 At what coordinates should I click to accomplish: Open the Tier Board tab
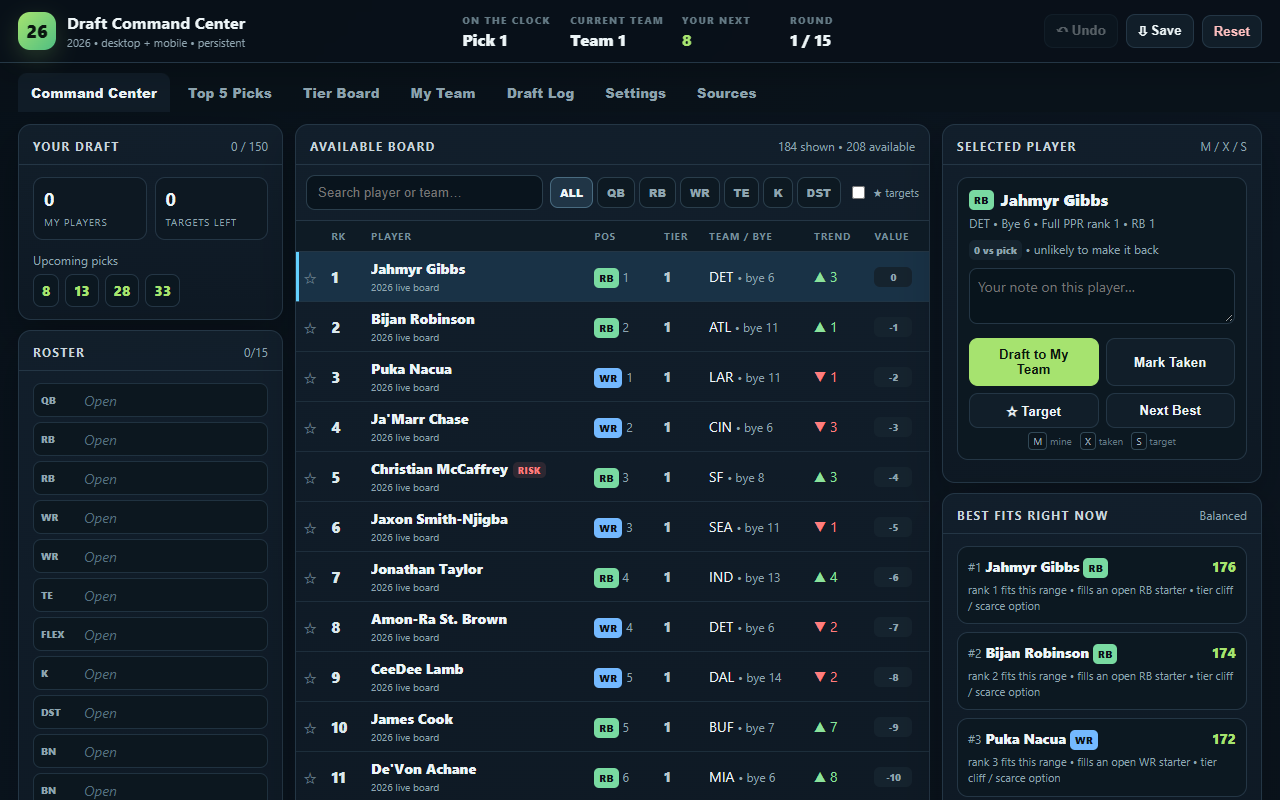tap(341, 93)
